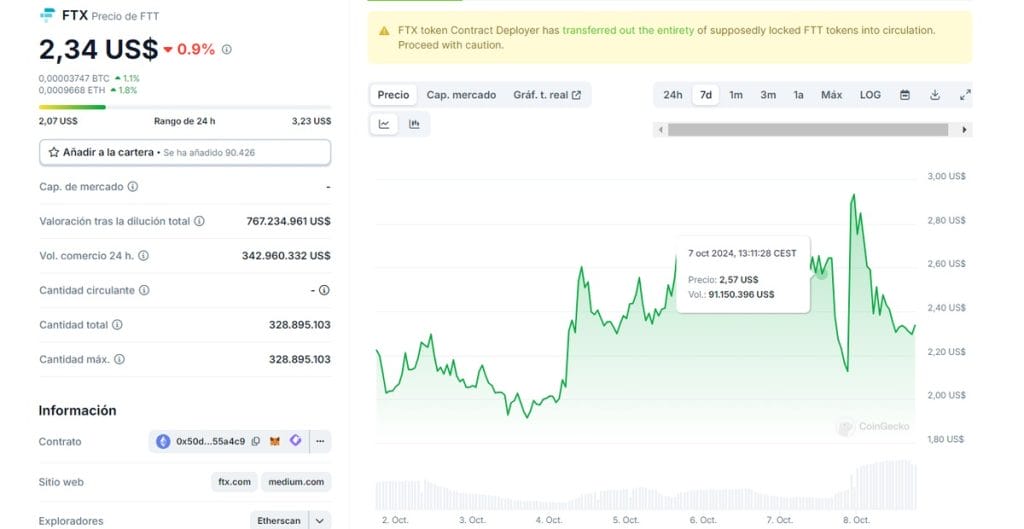Select 24h time range

tap(673, 95)
